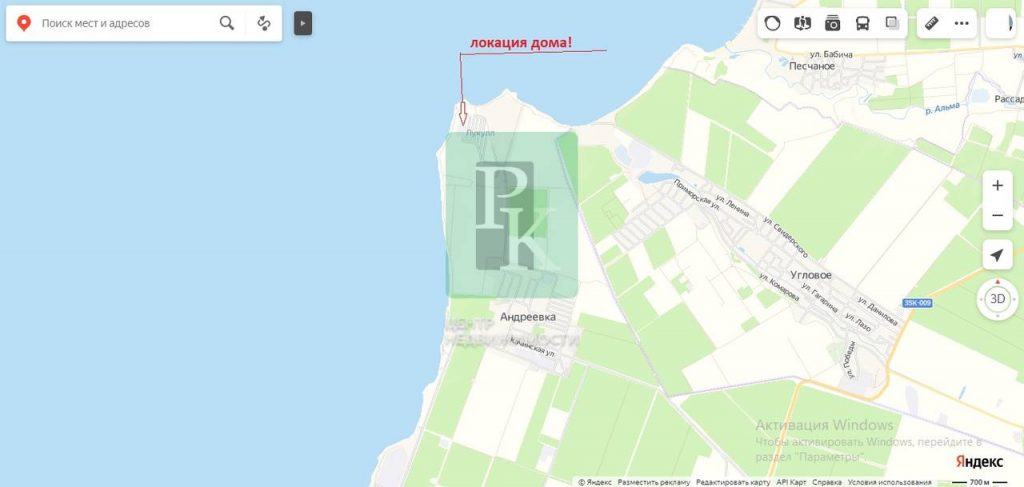Open Разместить рекламу link
The width and height of the screenshot is (1024, 487).
click(x=654, y=482)
